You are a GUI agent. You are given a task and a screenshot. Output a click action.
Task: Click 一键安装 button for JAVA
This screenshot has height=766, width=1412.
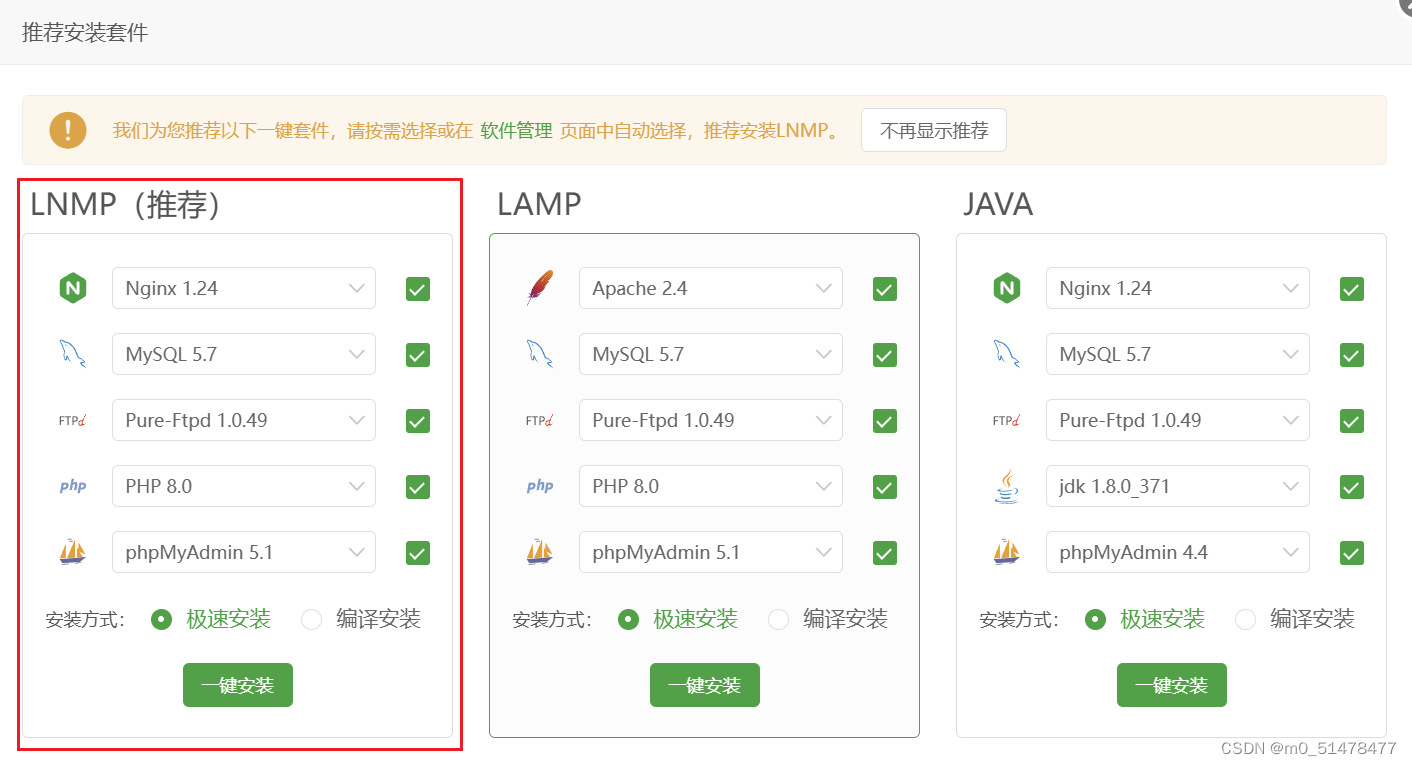click(1172, 685)
